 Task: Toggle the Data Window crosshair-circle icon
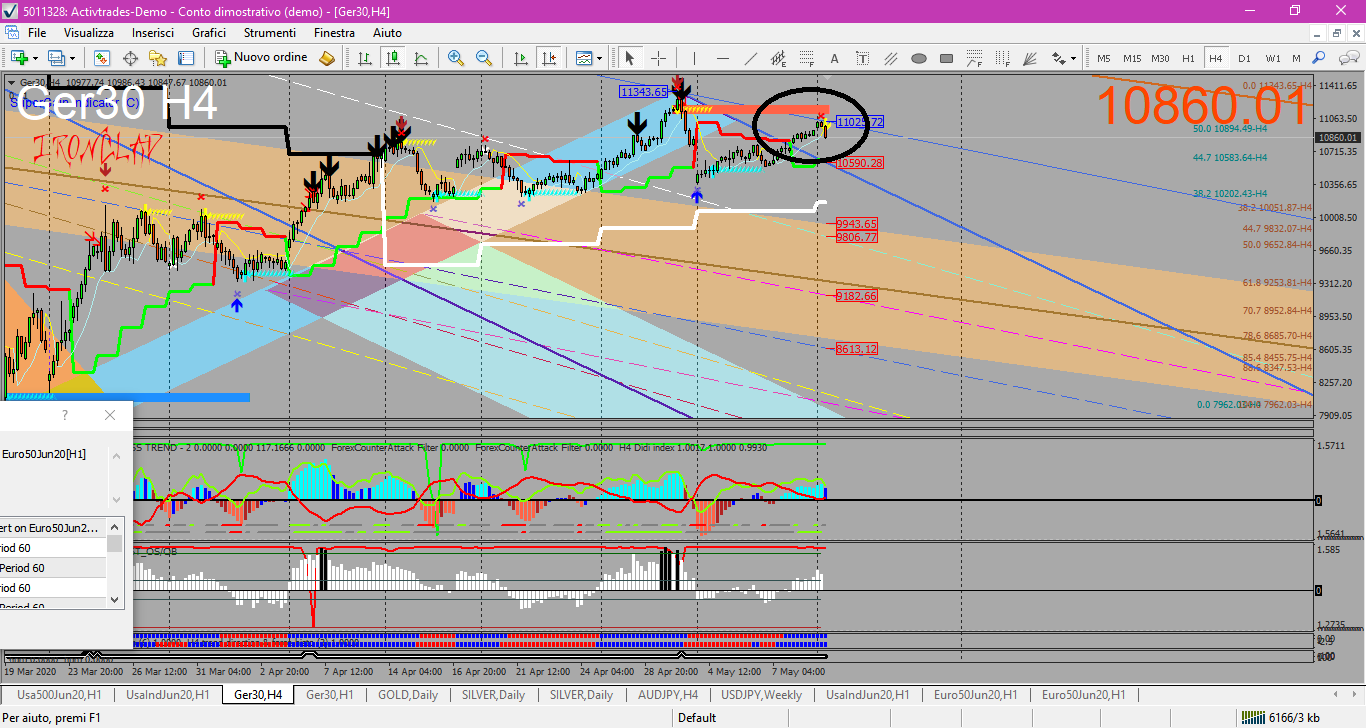(130, 58)
